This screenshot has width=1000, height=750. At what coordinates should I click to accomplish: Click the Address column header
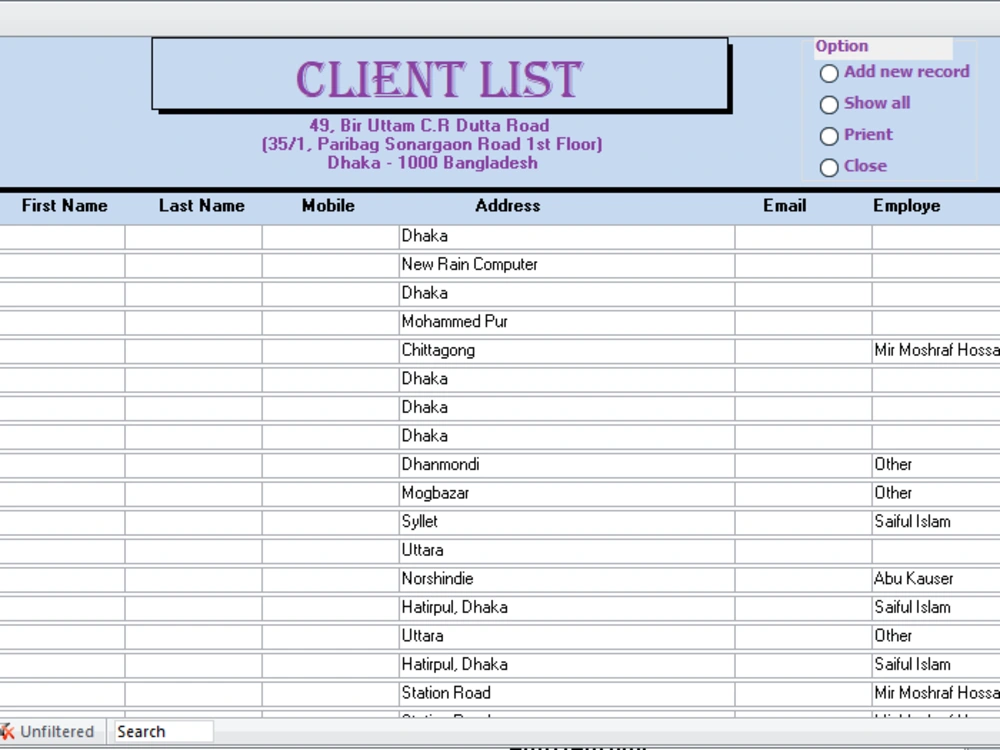pyautogui.click(x=508, y=205)
